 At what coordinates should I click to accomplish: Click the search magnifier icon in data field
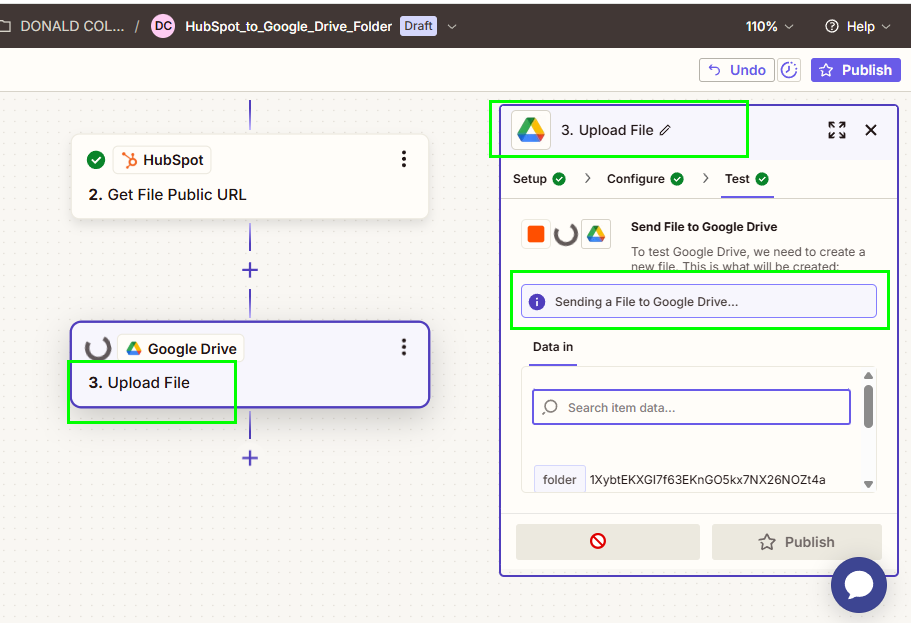click(x=550, y=407)
